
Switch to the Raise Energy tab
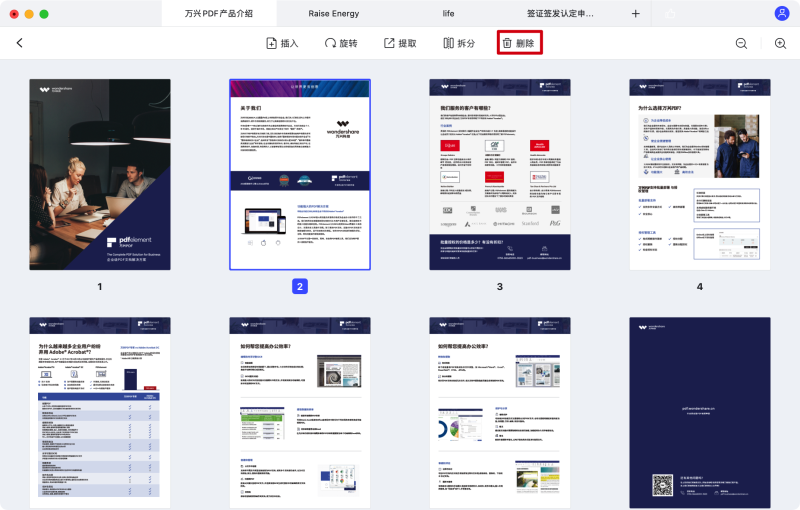(x=335, y=14)
